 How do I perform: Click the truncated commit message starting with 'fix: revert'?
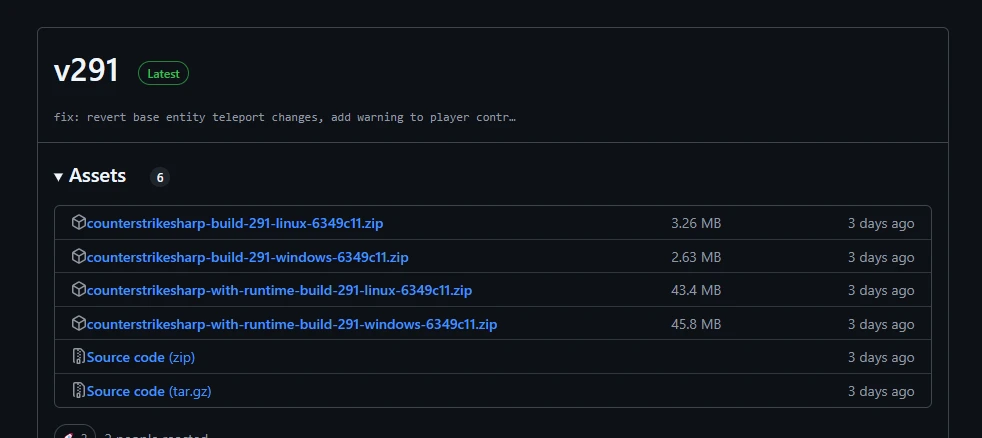click(x=285, y=117)
